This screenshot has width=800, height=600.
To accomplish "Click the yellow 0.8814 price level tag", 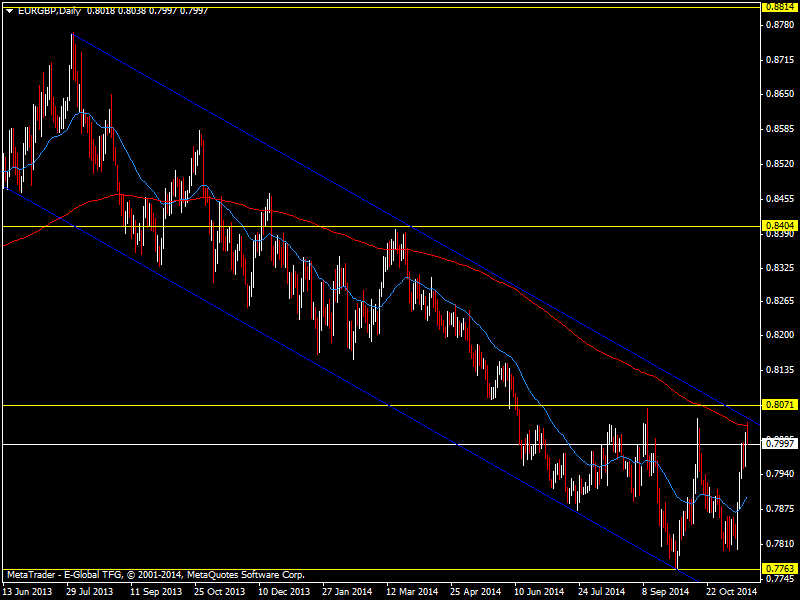I will [779, 7].
